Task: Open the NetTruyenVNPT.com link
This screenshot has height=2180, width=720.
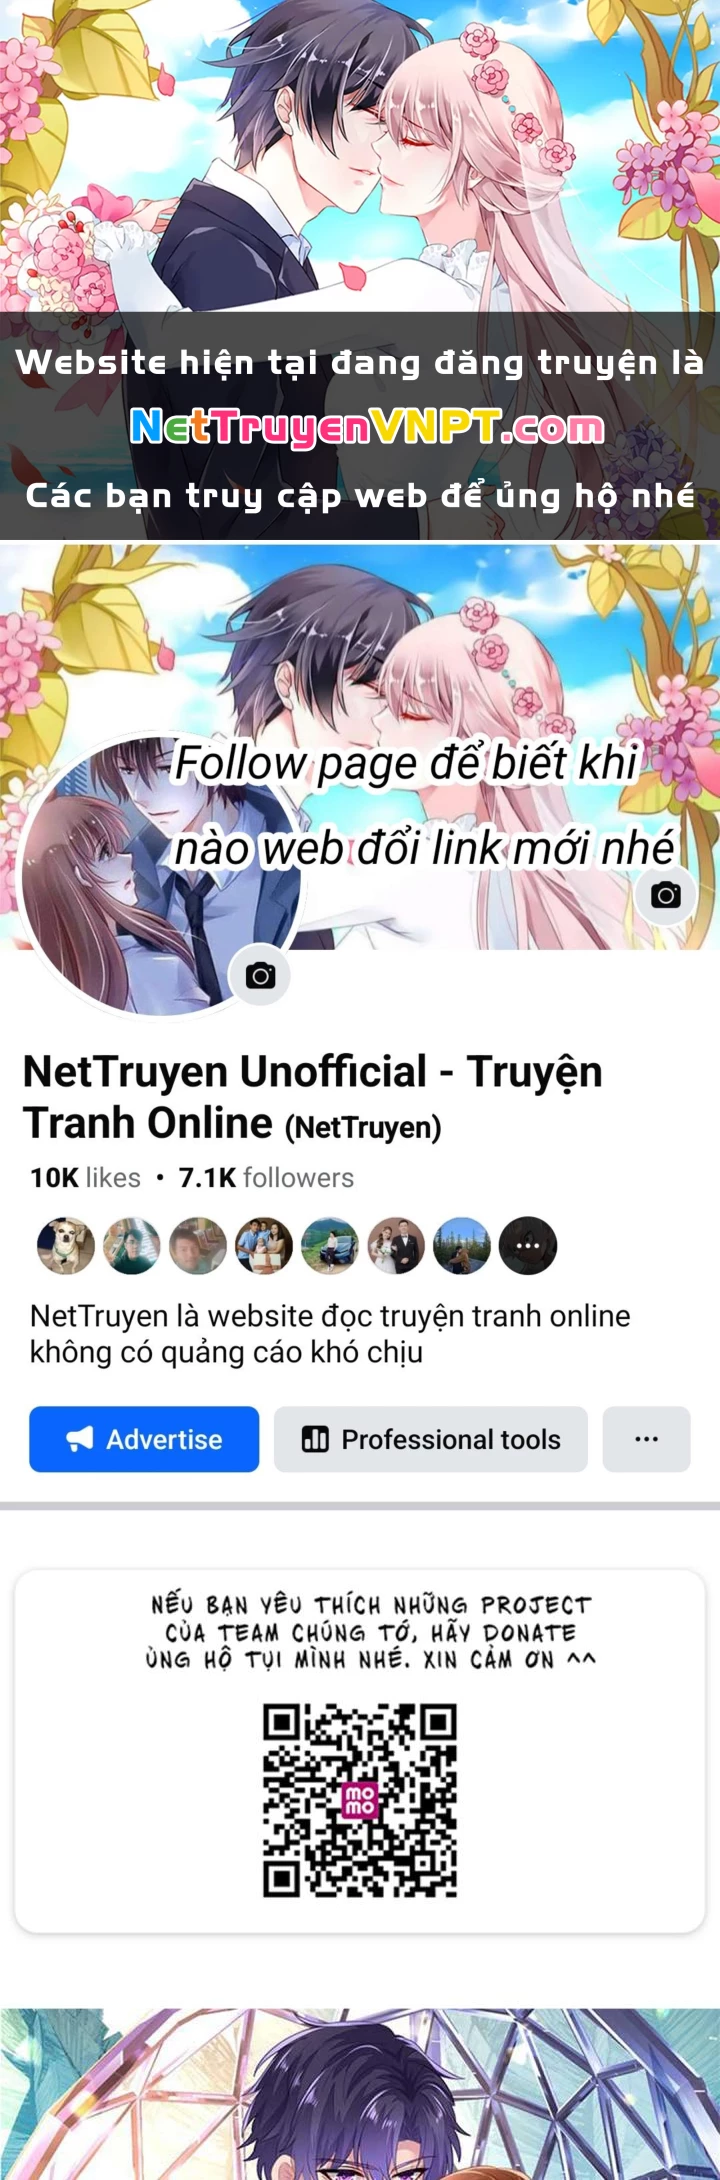Action: click(x=367, y=428)
